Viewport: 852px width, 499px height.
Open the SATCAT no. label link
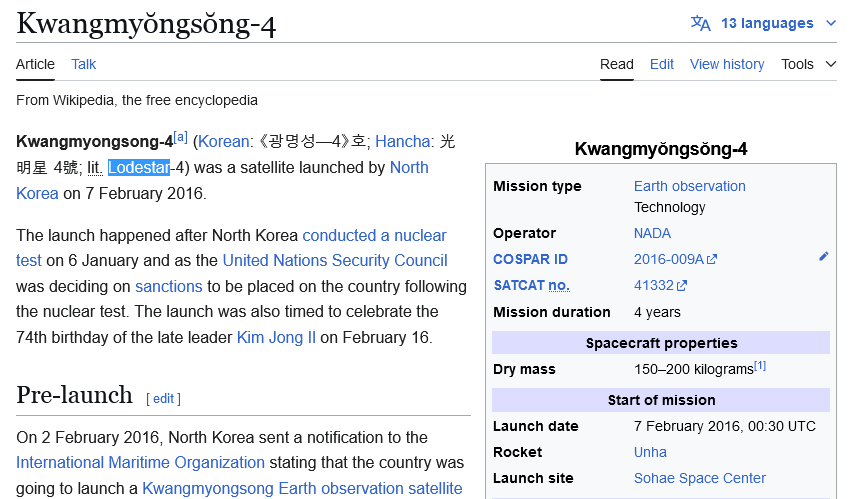click(x=531, y=285)
